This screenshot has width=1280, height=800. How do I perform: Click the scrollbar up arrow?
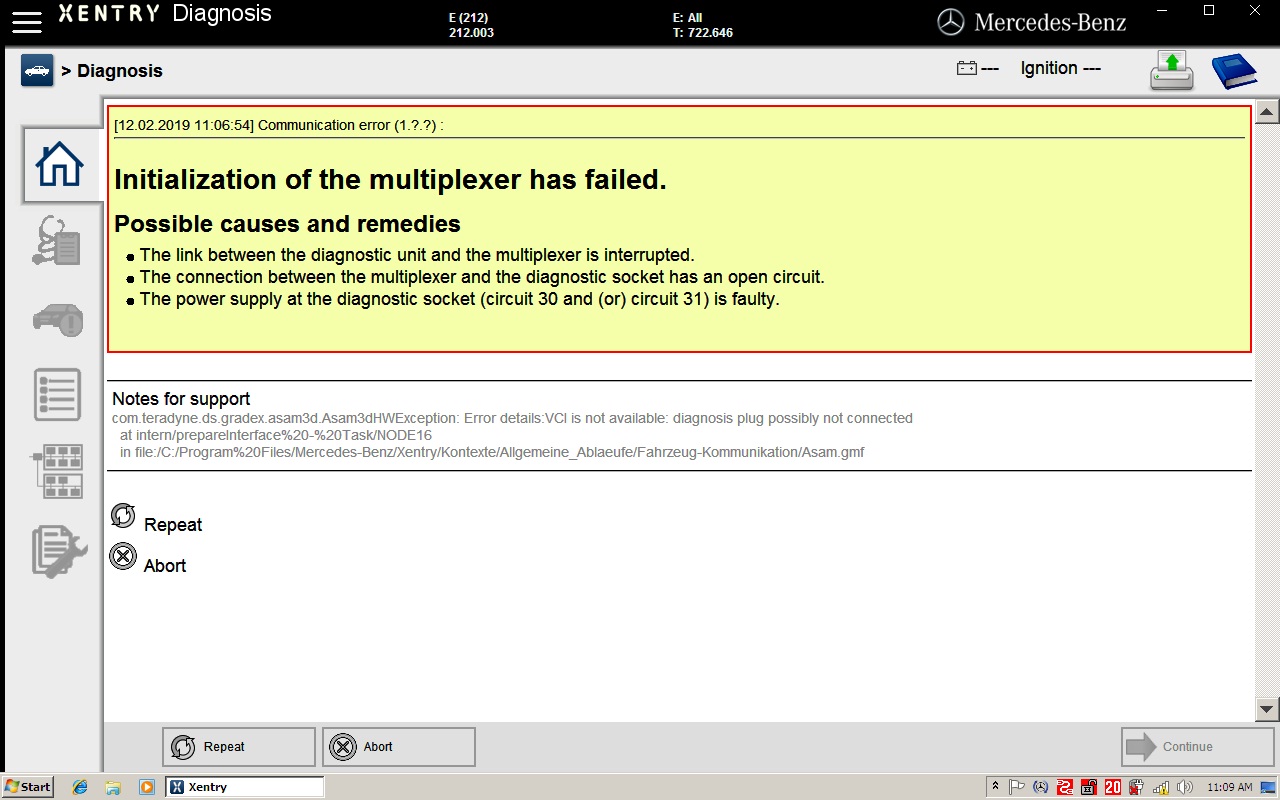[1267, 111]
